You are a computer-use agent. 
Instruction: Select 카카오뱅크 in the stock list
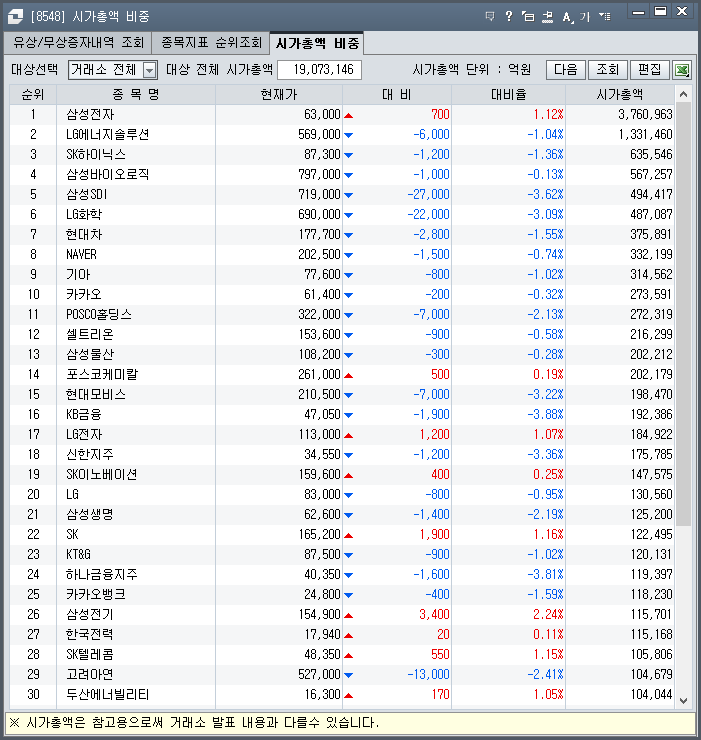(96, 595)
